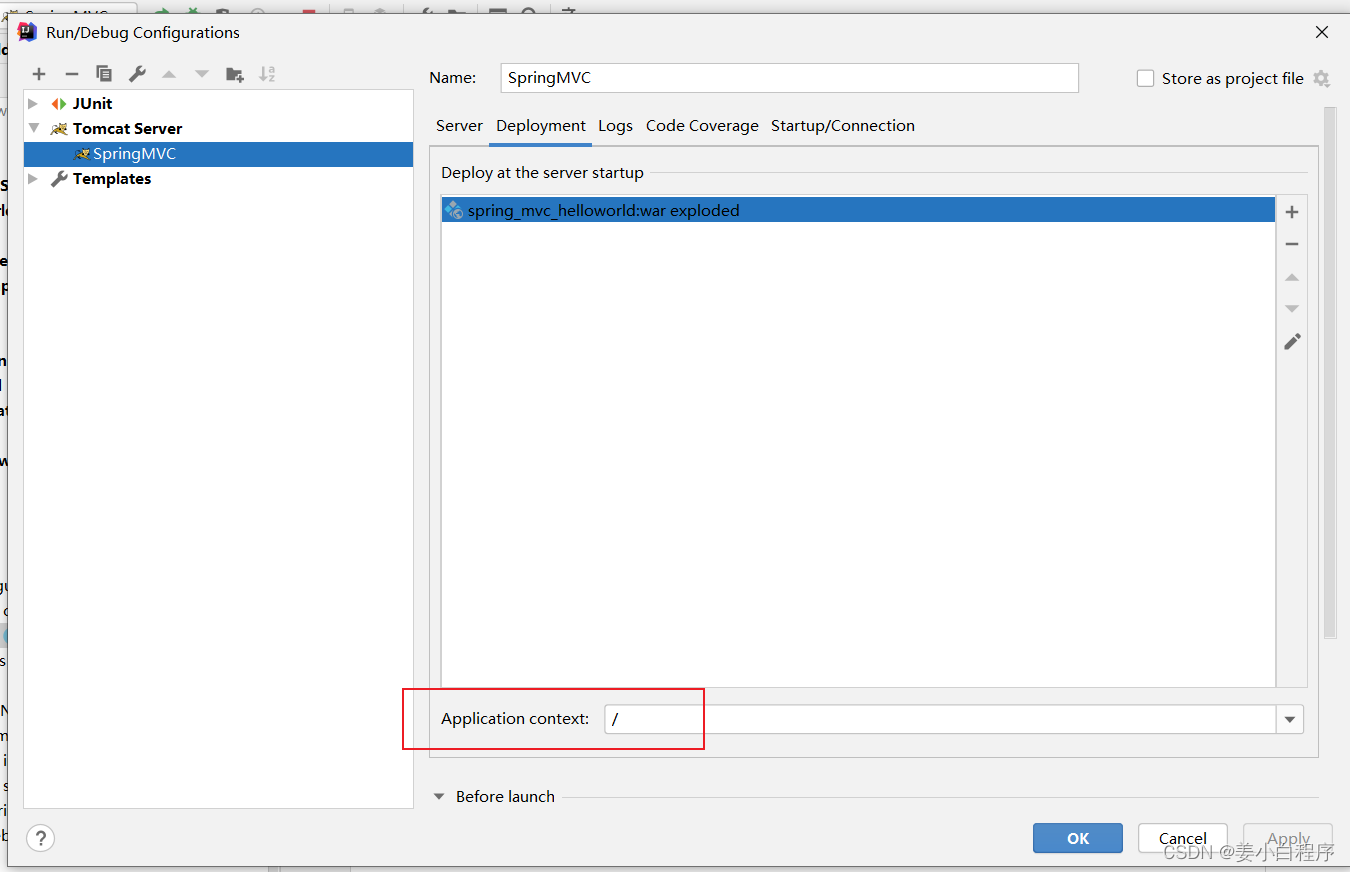Open Store as project file settings gear

(x=1321, y=79)
